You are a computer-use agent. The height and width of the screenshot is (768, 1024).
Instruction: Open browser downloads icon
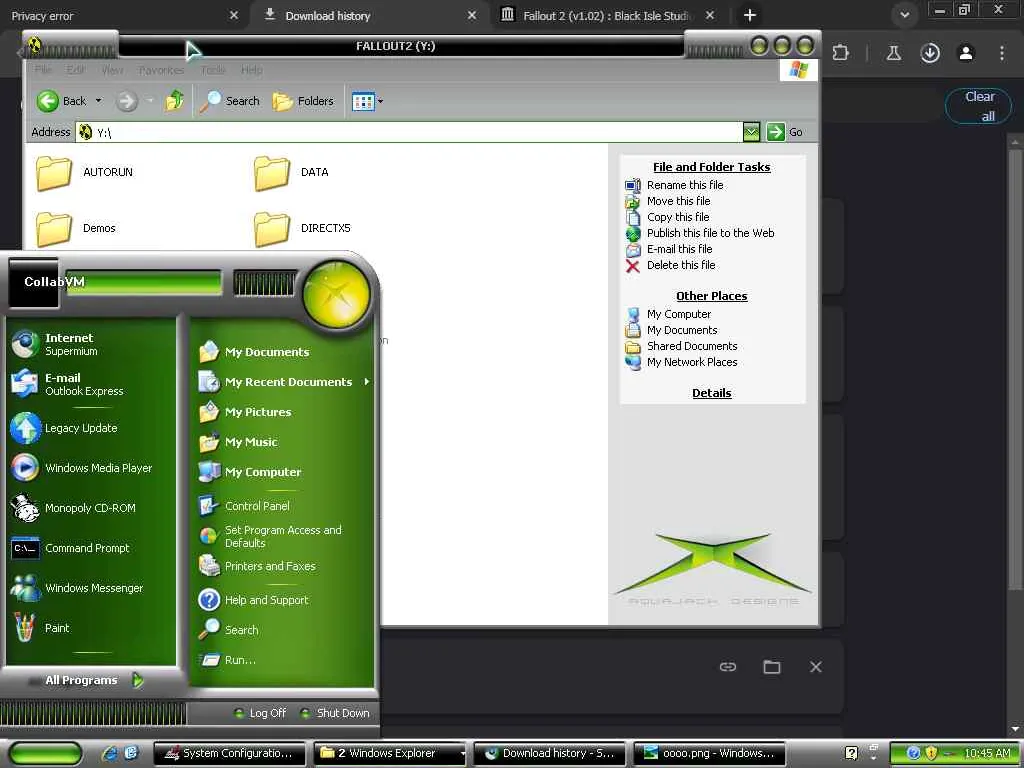(x=930, y=53)
